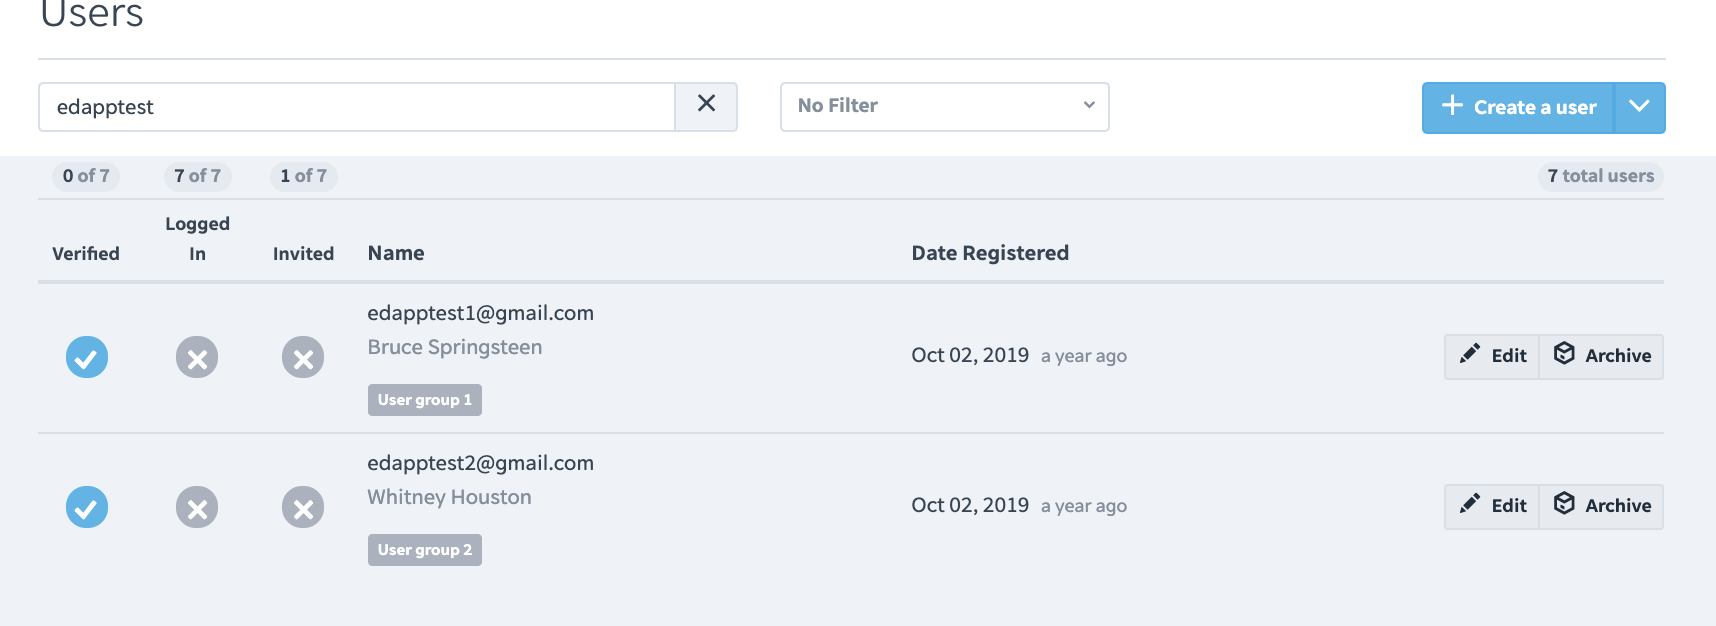Click the User group 1 tag
The height and width of the screenshot is (626, 1716).
(425, 400)
